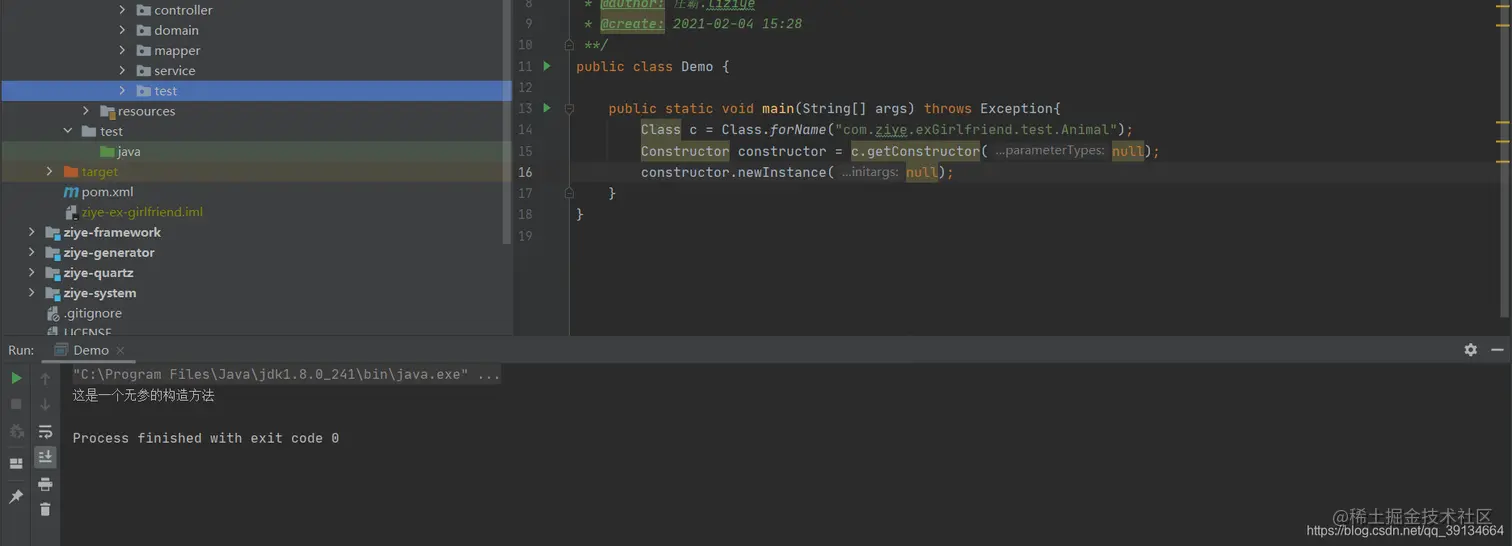Click the parameterTypes inlay hint
The width and height of the screenshot is (1512, 546).
pos(1050,151)
